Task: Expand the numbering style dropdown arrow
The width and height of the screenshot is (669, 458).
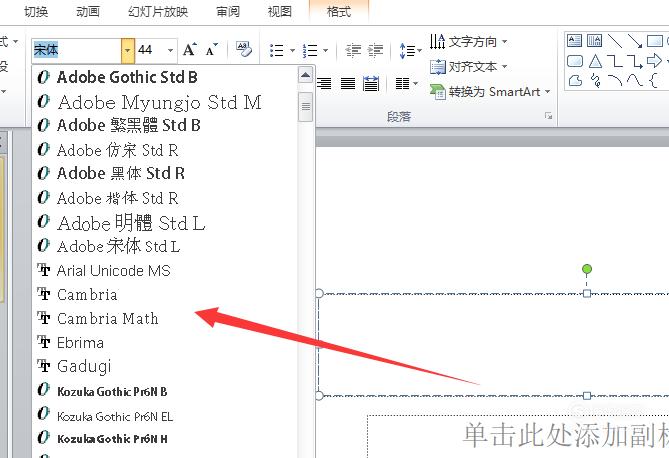Action: pos(326,50)
